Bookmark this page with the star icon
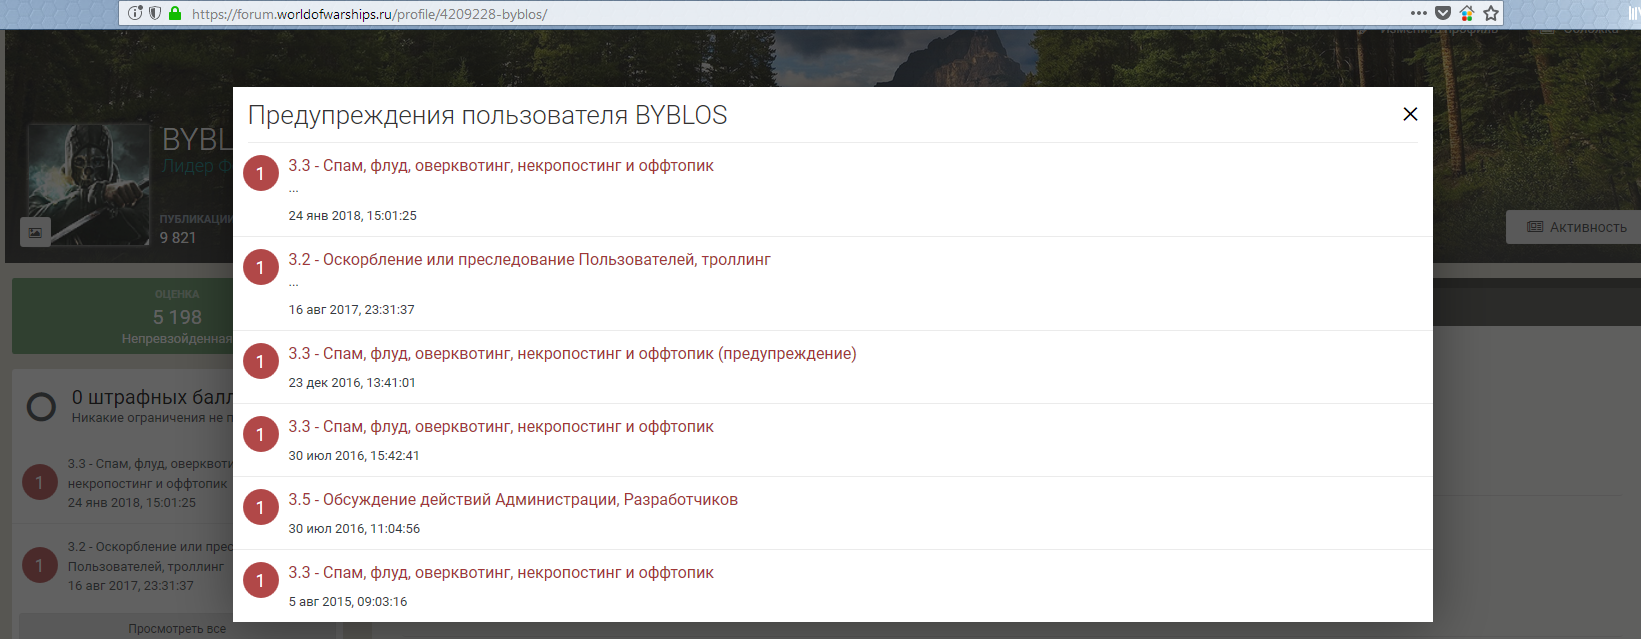 pyautogui.click(x=1491, y=13)
